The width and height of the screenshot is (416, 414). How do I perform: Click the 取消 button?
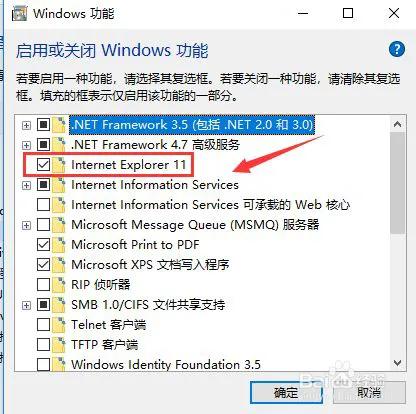[369, 393]
